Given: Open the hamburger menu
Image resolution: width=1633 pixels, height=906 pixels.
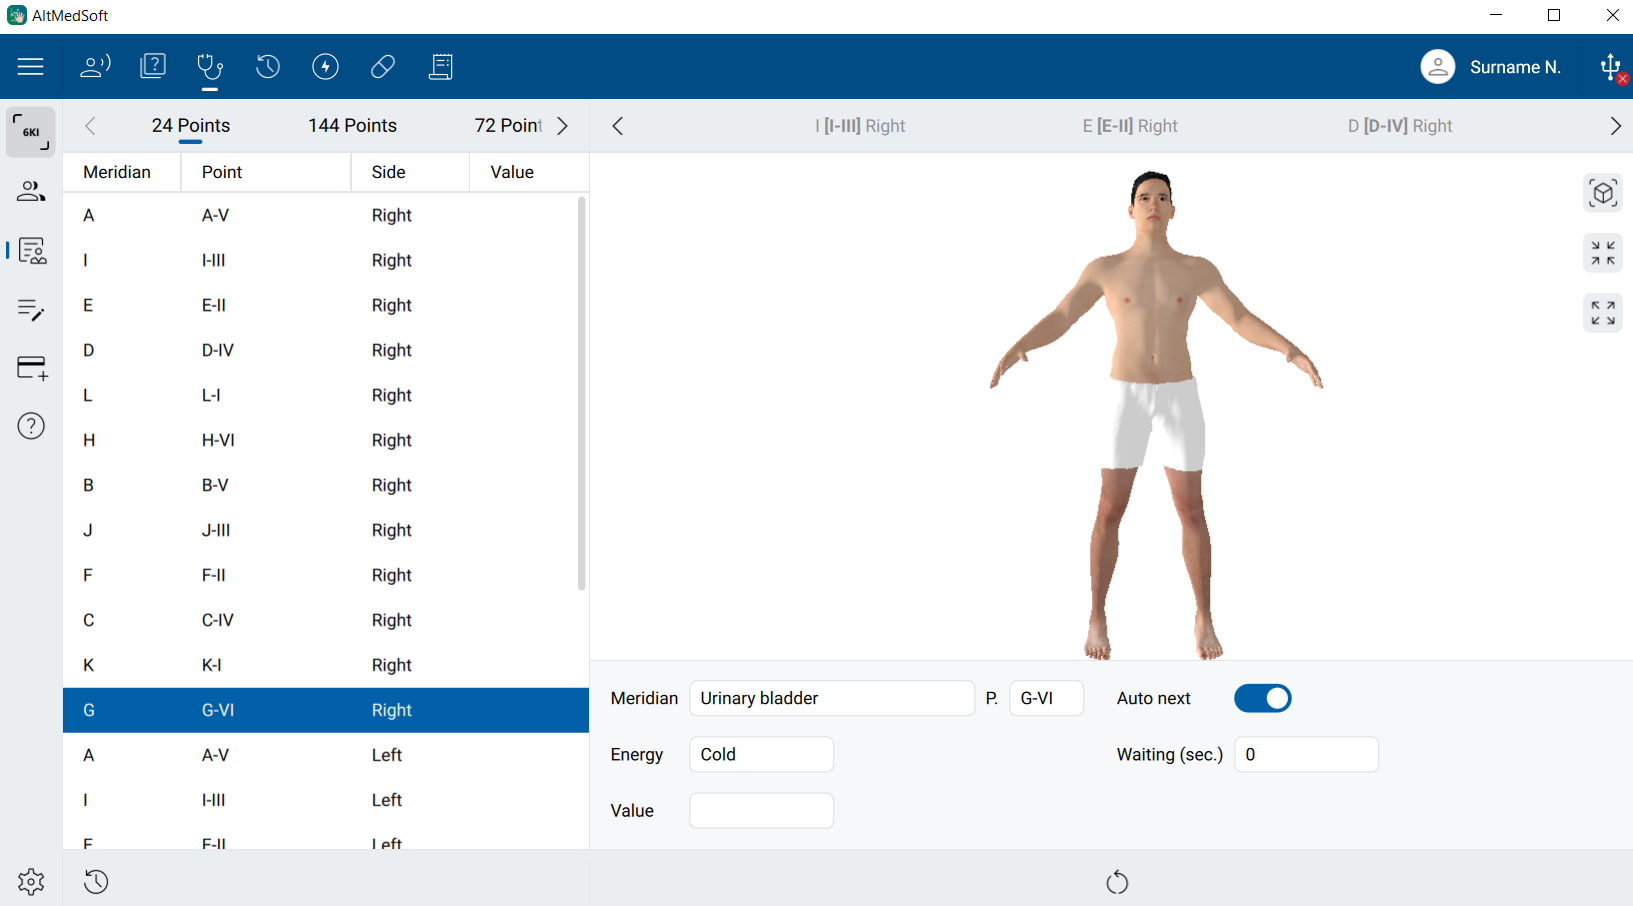Looking at the screenshot, I should [30, 67].
